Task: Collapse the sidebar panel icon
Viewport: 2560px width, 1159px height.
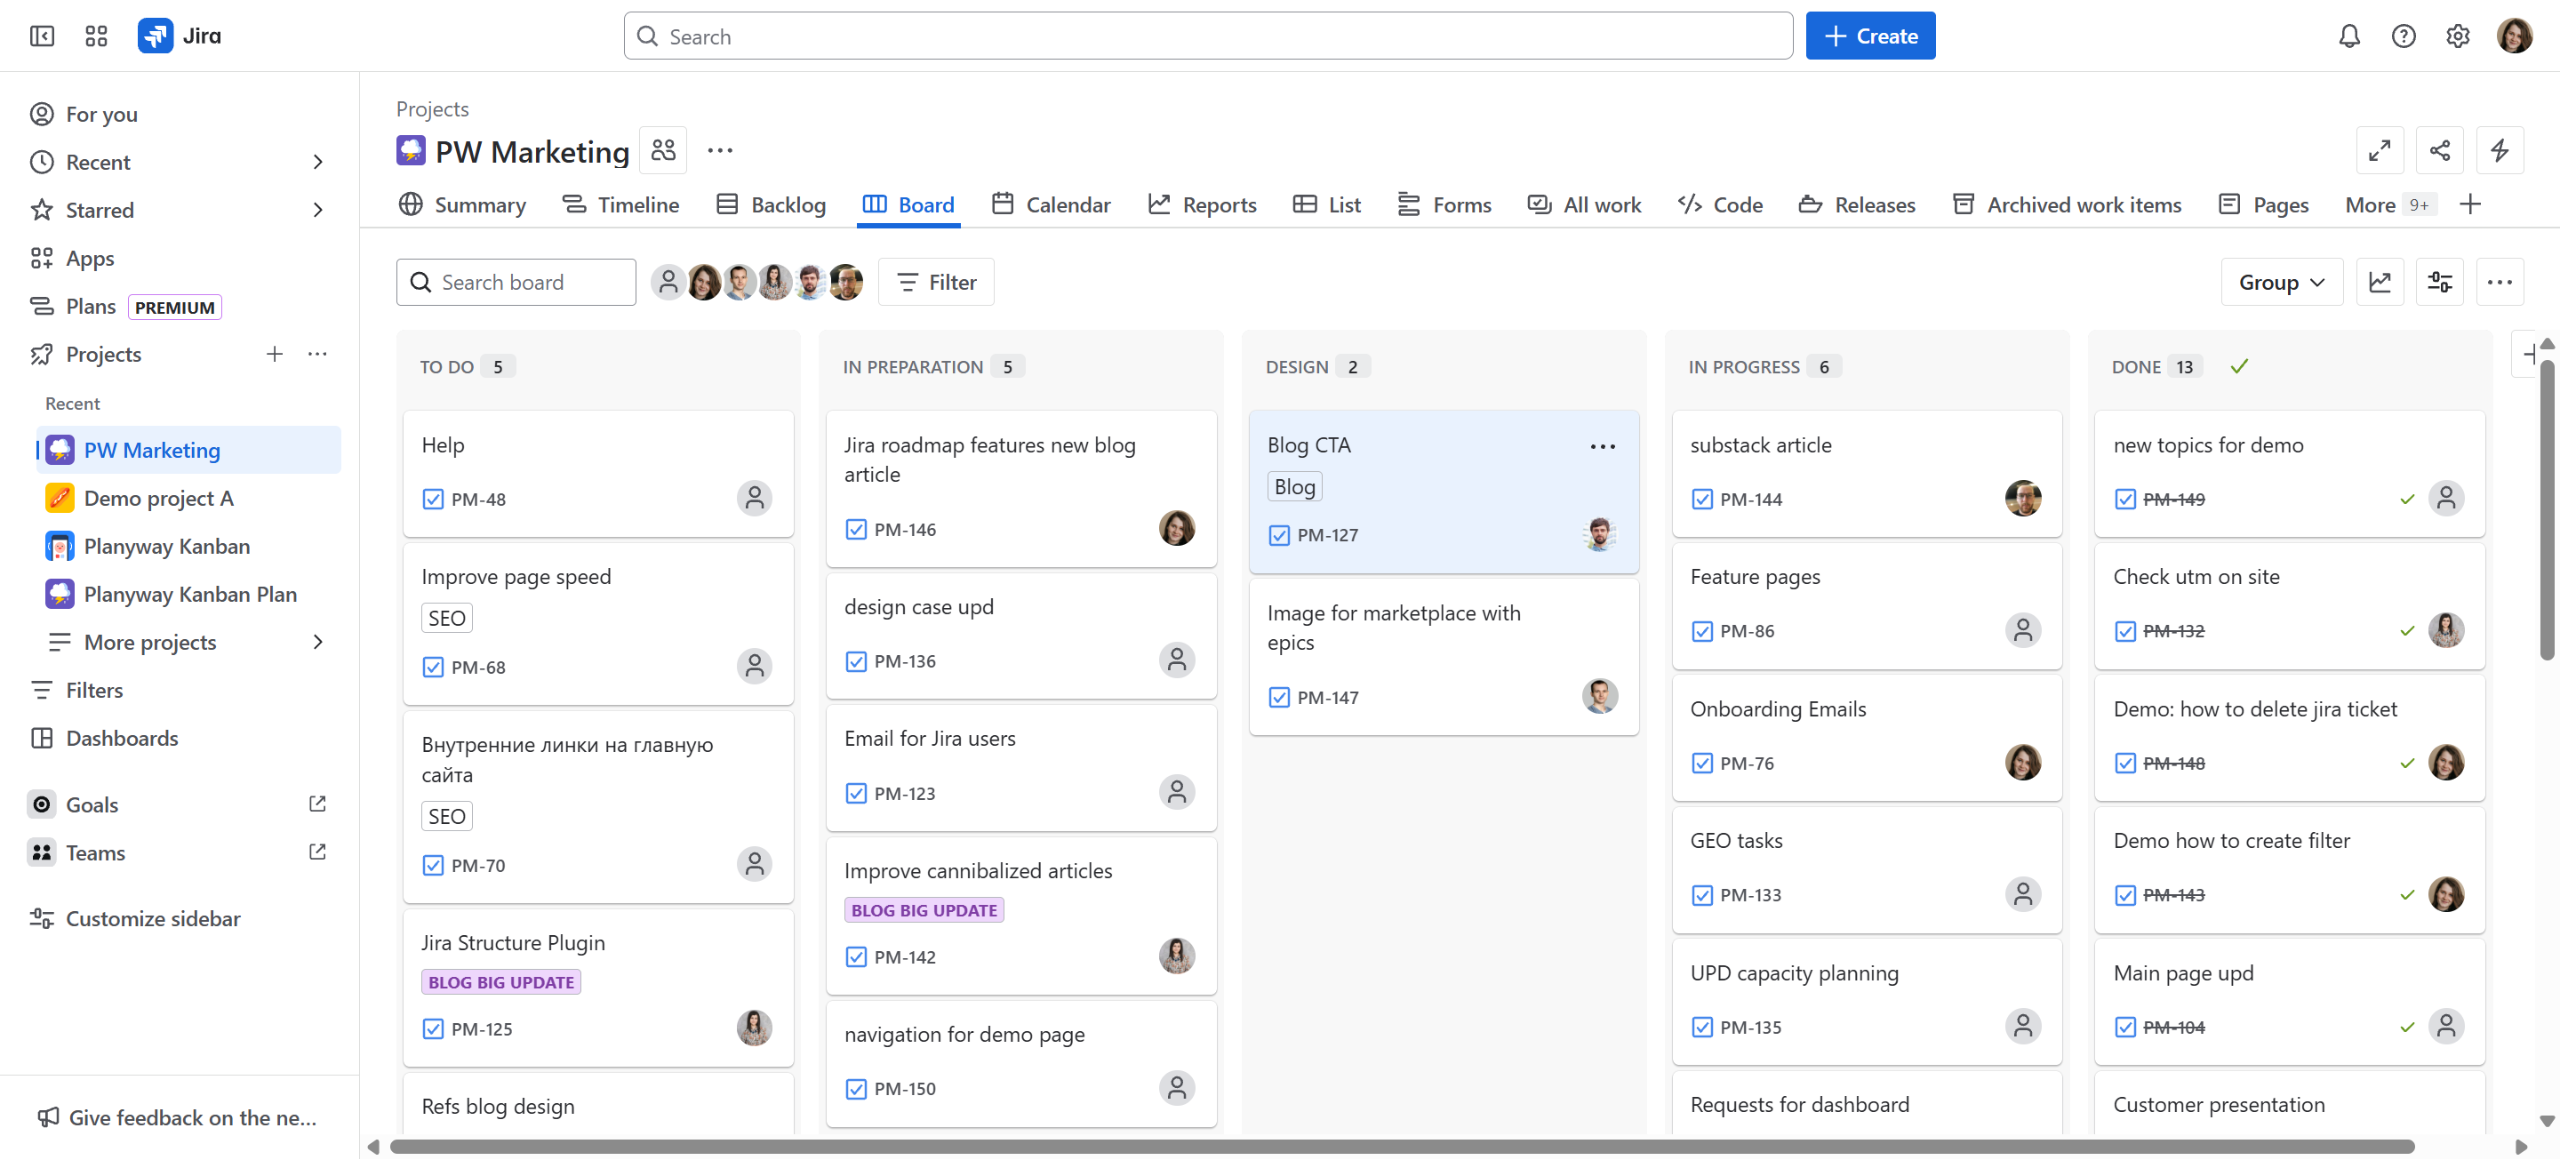Action: coord(42,36)
